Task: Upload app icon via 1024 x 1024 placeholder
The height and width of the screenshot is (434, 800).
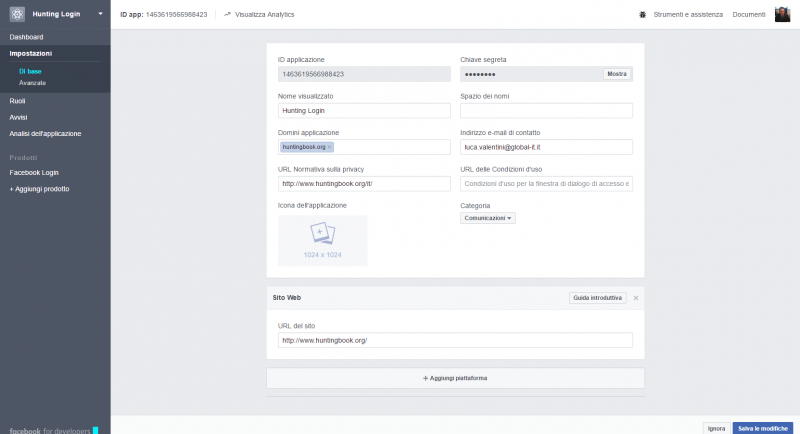Action: tap(322, 240)
